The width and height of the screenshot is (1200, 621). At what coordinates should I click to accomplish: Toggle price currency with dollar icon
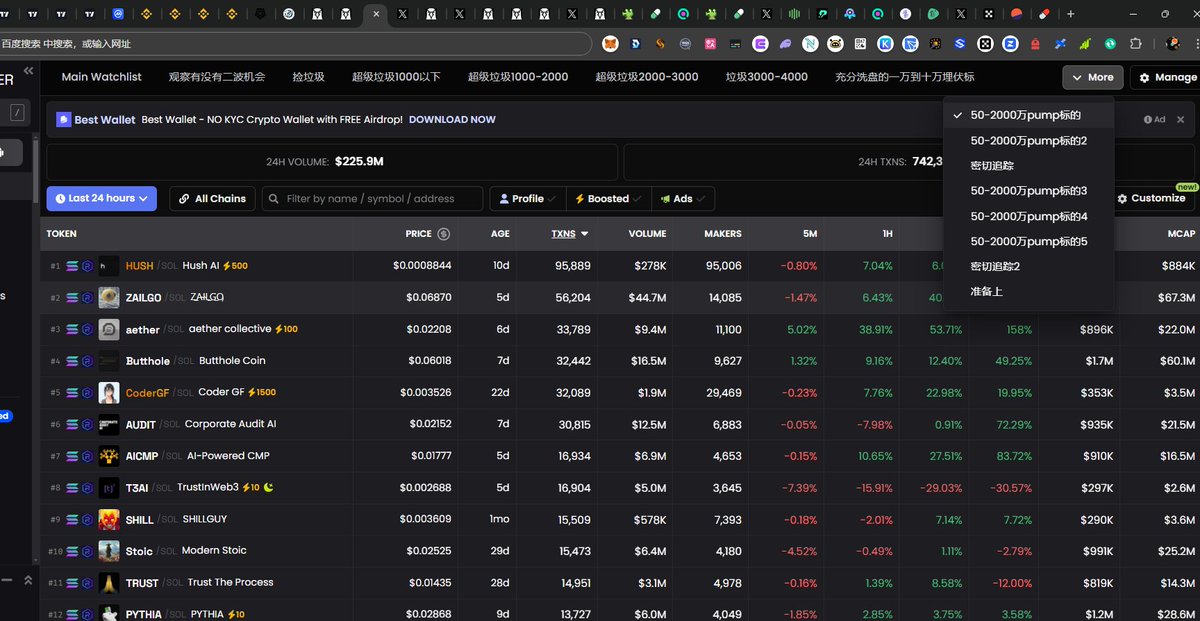tap(443, 234)
